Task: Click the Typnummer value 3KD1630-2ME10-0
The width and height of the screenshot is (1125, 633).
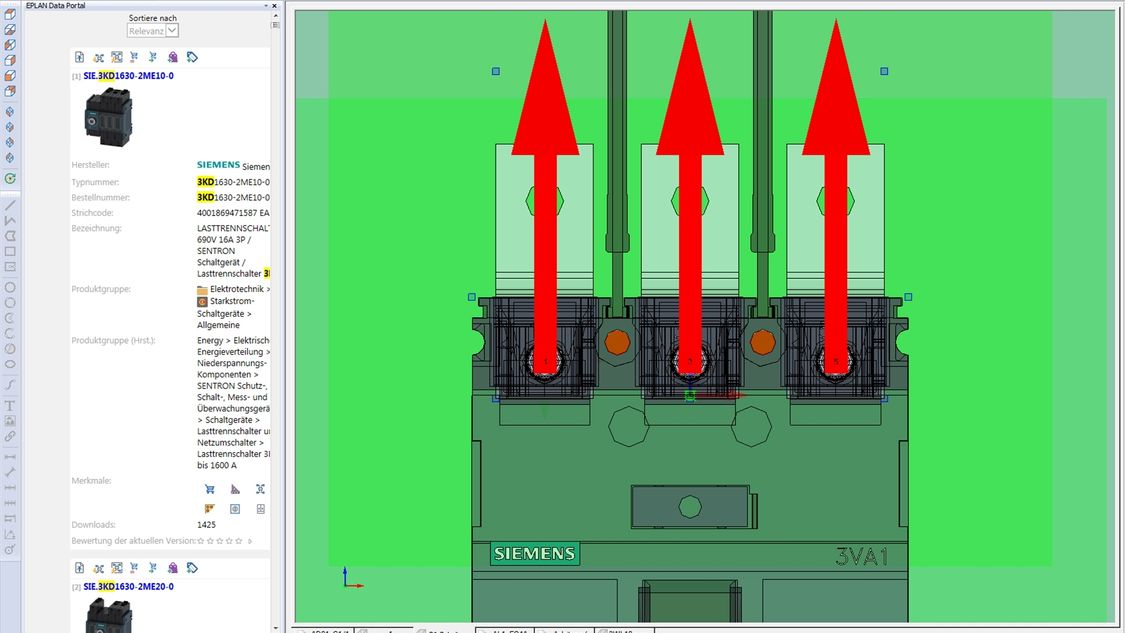Action: click(x=233, y=182)
